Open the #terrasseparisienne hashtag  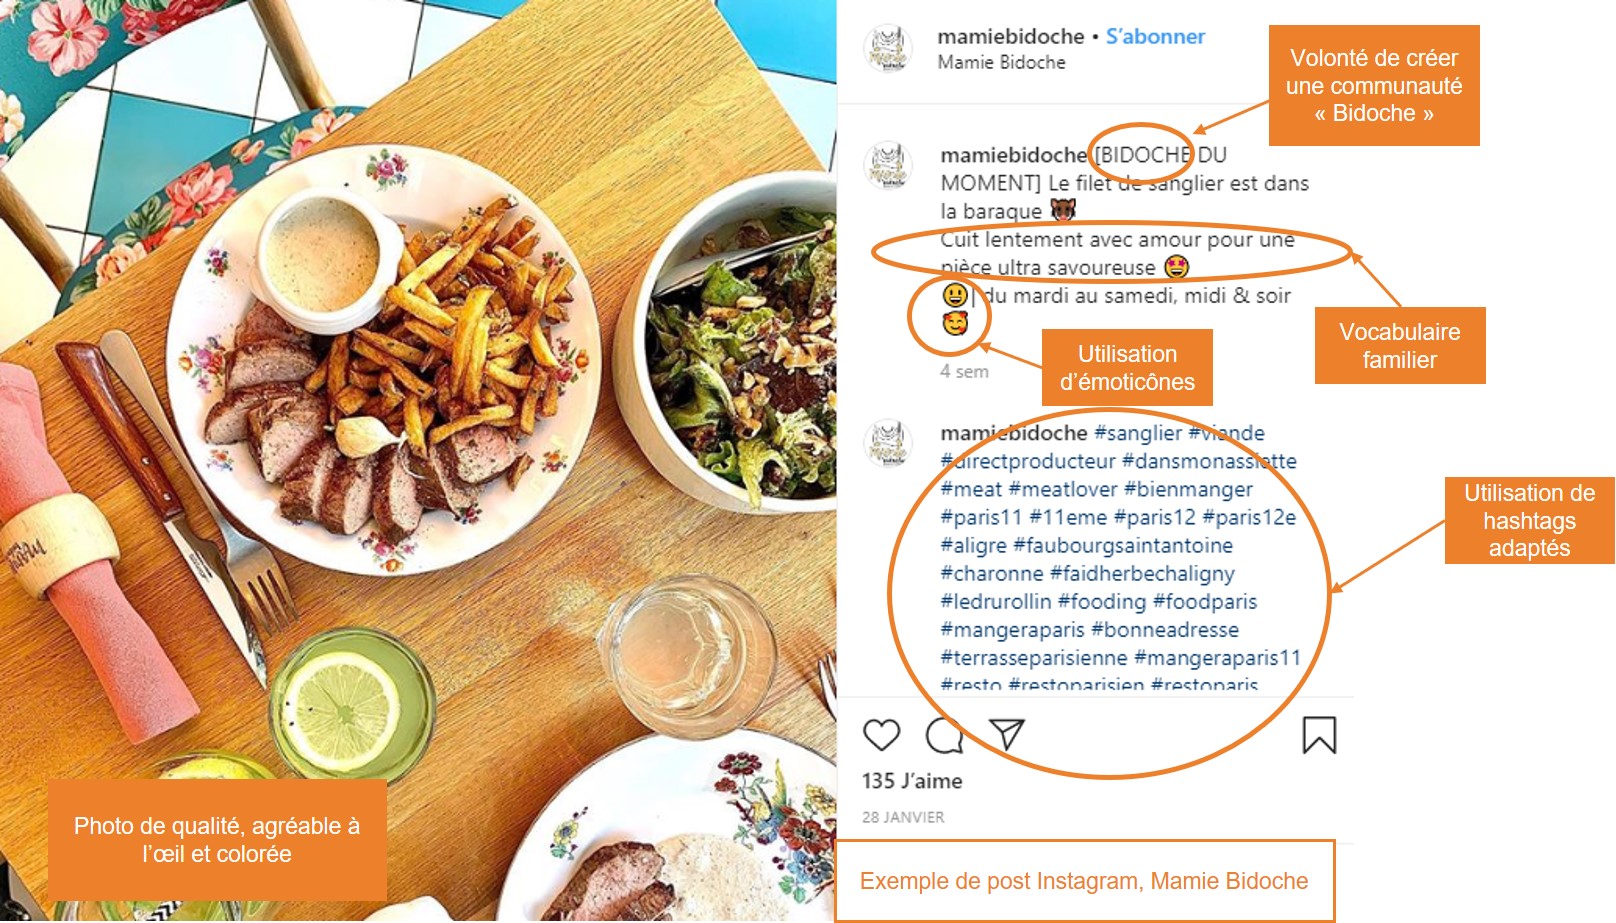click(1034, 658)
